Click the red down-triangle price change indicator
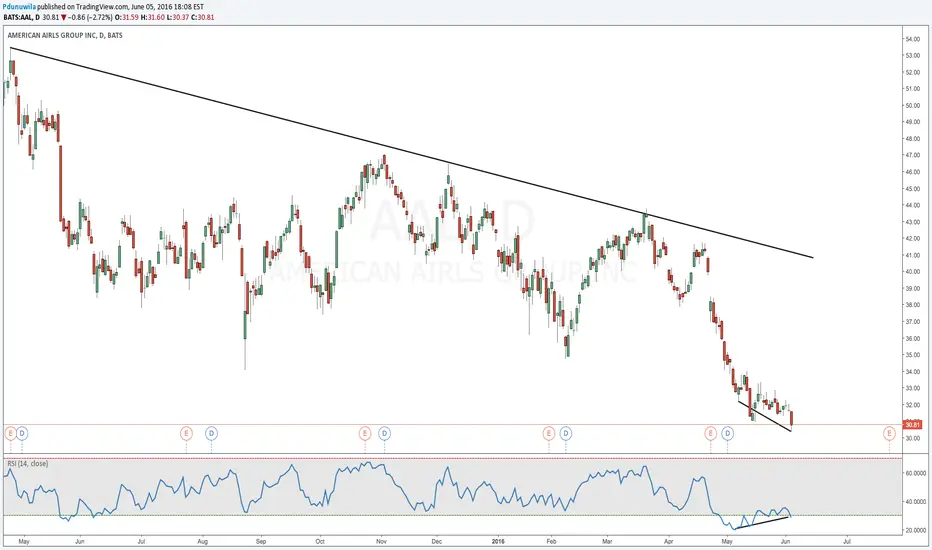 (x=64, y=17)
